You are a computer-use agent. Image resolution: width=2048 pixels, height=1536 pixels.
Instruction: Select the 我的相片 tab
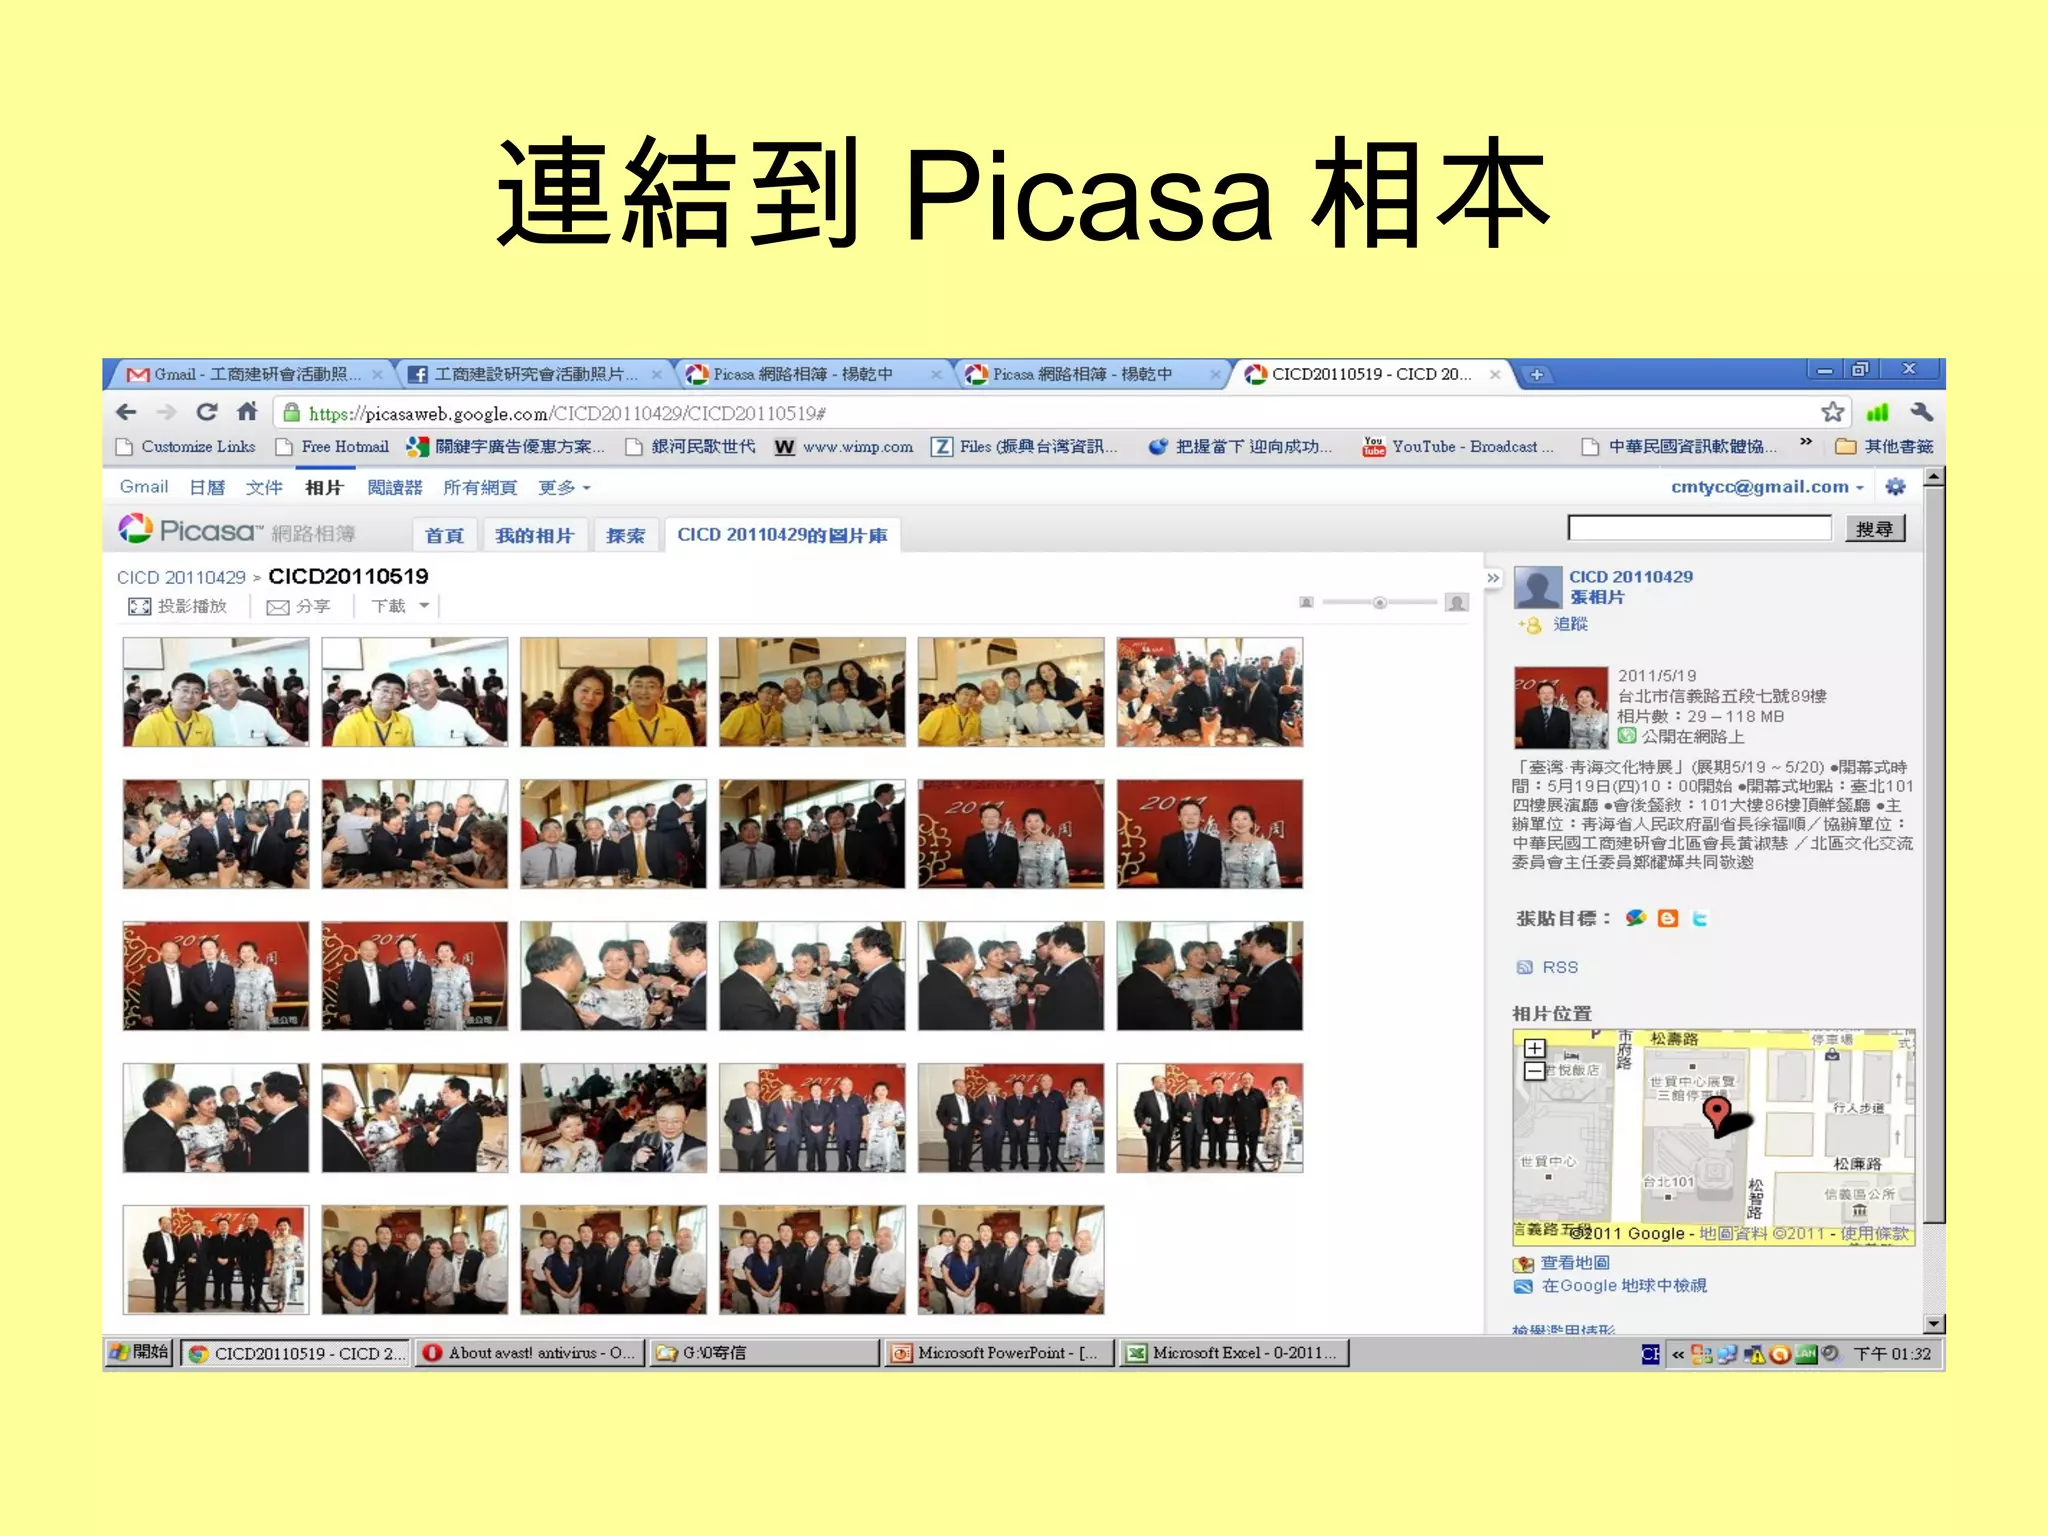[534, 535]
